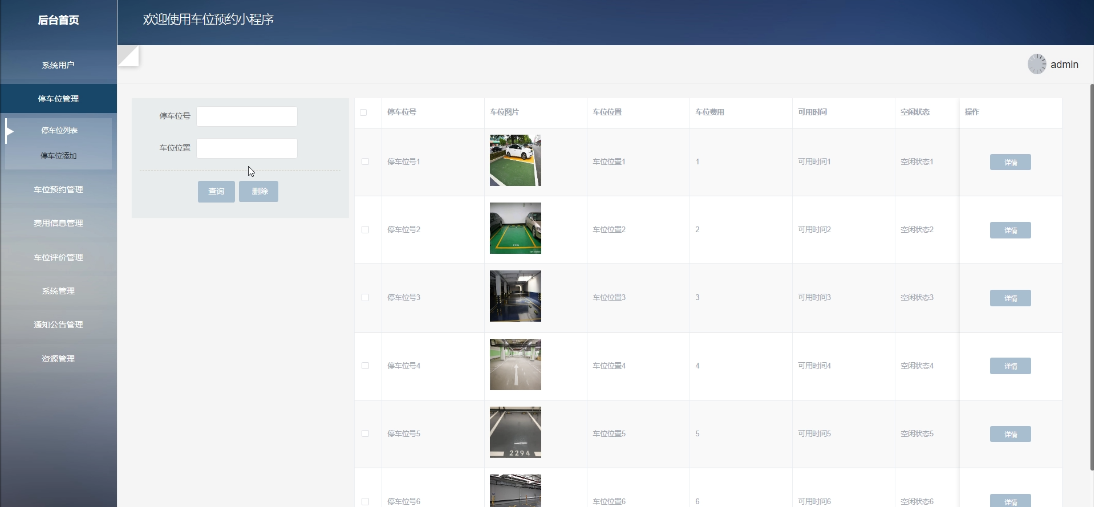Click the cell 可用时间5
Viewport: 1094px width, 507px height.
815,434
